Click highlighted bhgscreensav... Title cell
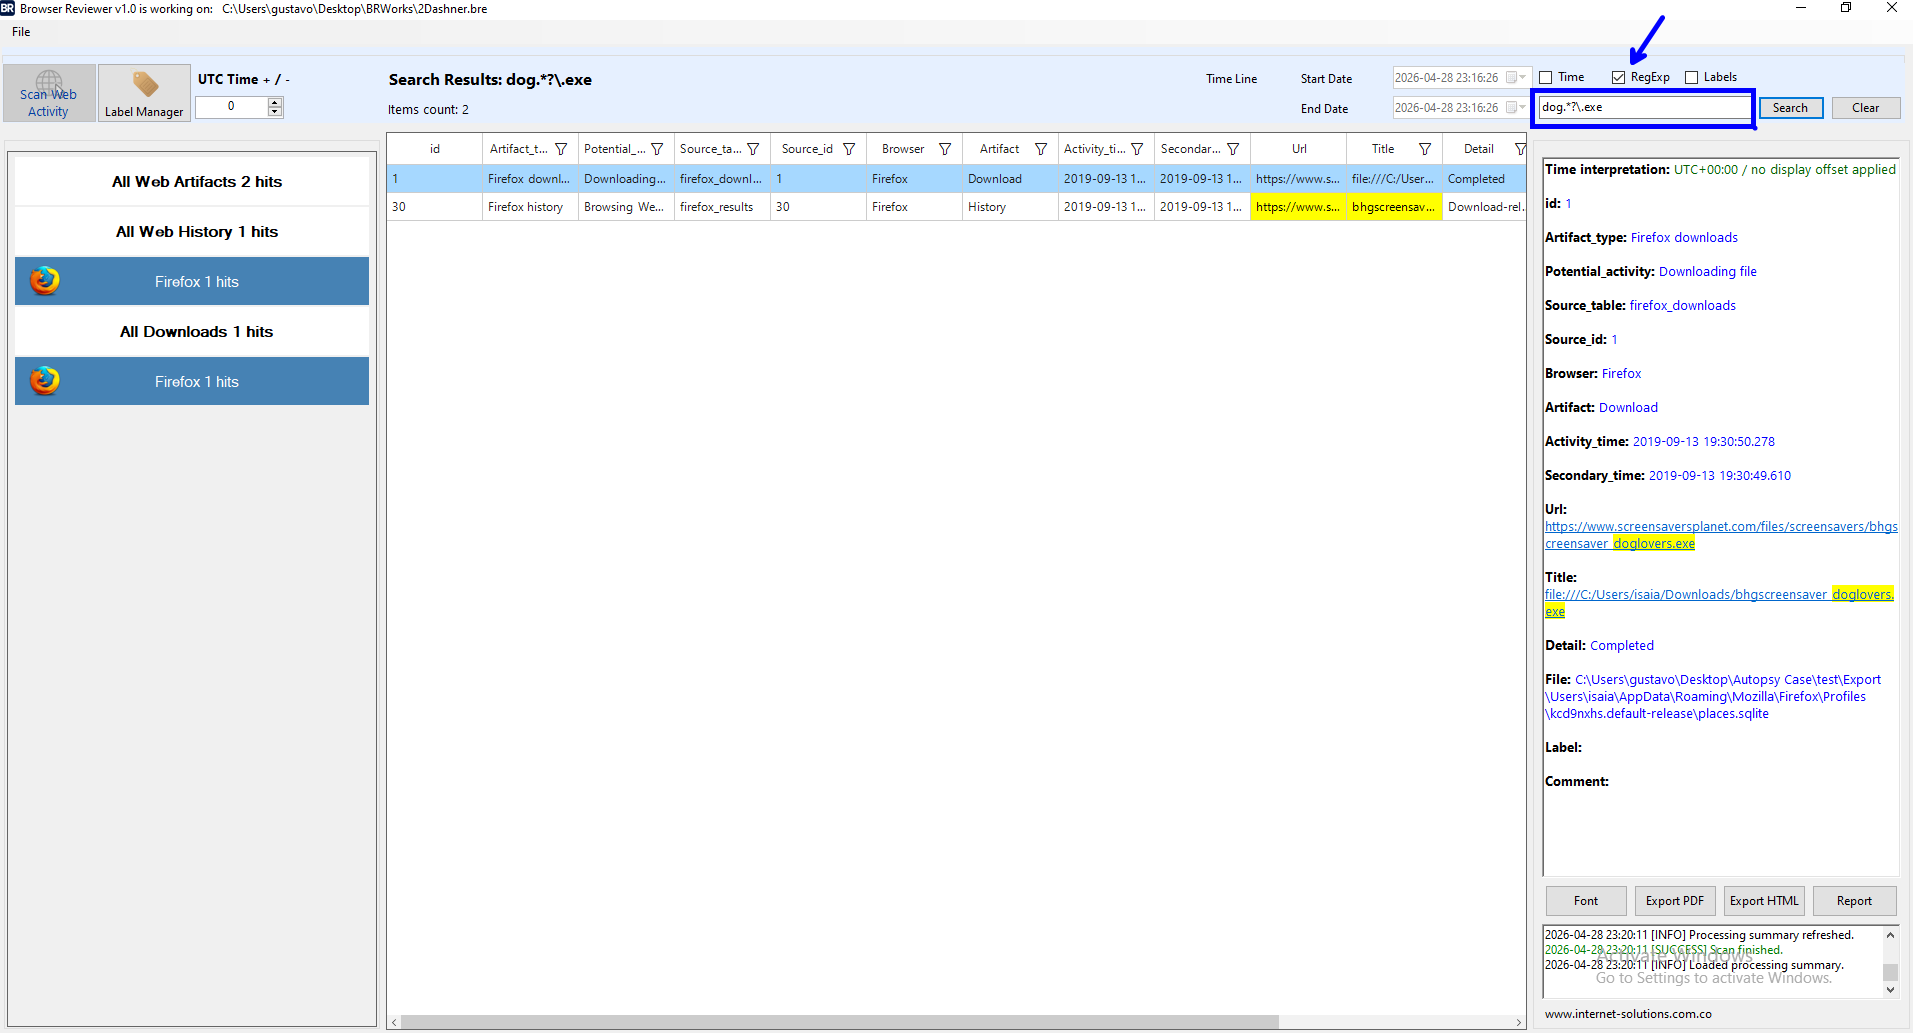The image size is (1913, 1033). pyautogui.click(x=1394, y=207)
